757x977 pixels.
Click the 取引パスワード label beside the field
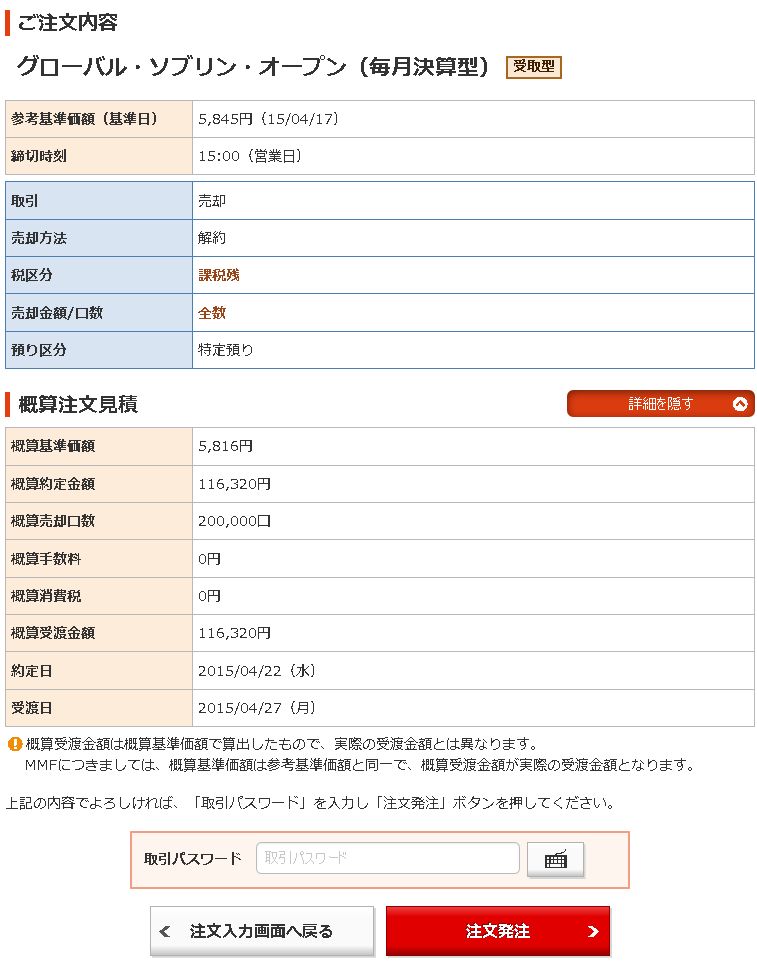[193, 859]
